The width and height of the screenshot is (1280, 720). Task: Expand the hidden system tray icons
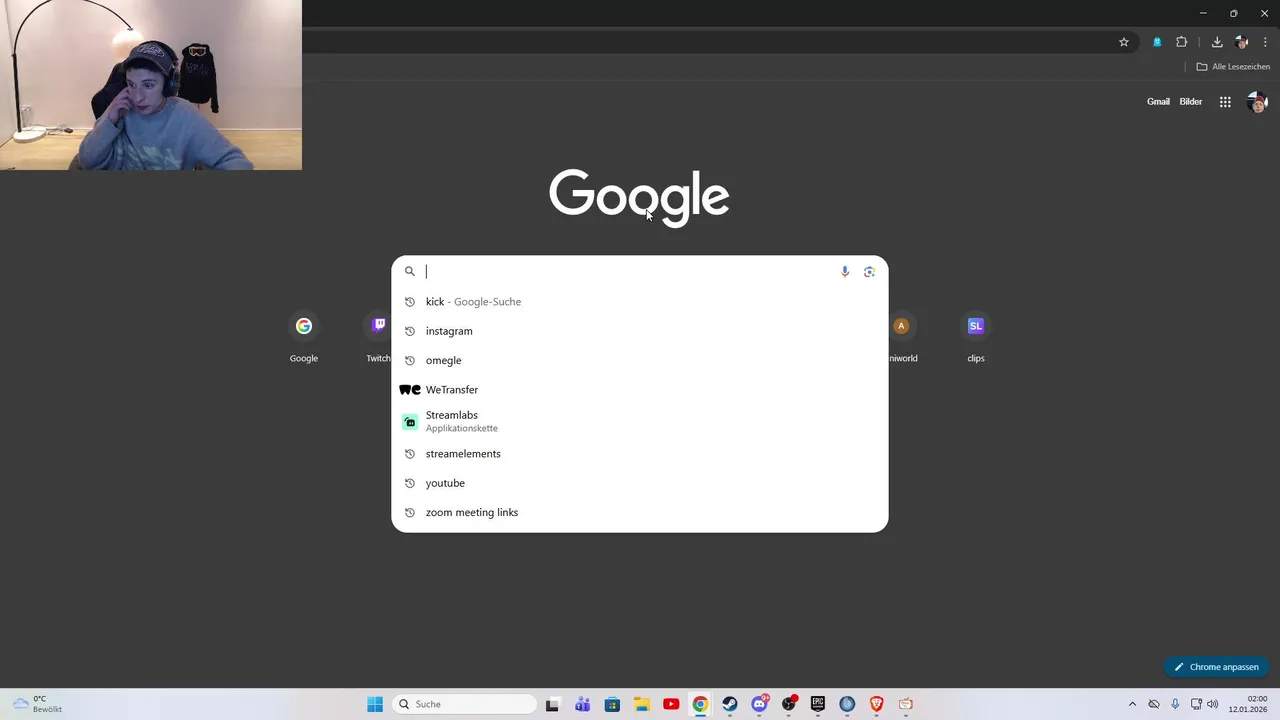1132,704
